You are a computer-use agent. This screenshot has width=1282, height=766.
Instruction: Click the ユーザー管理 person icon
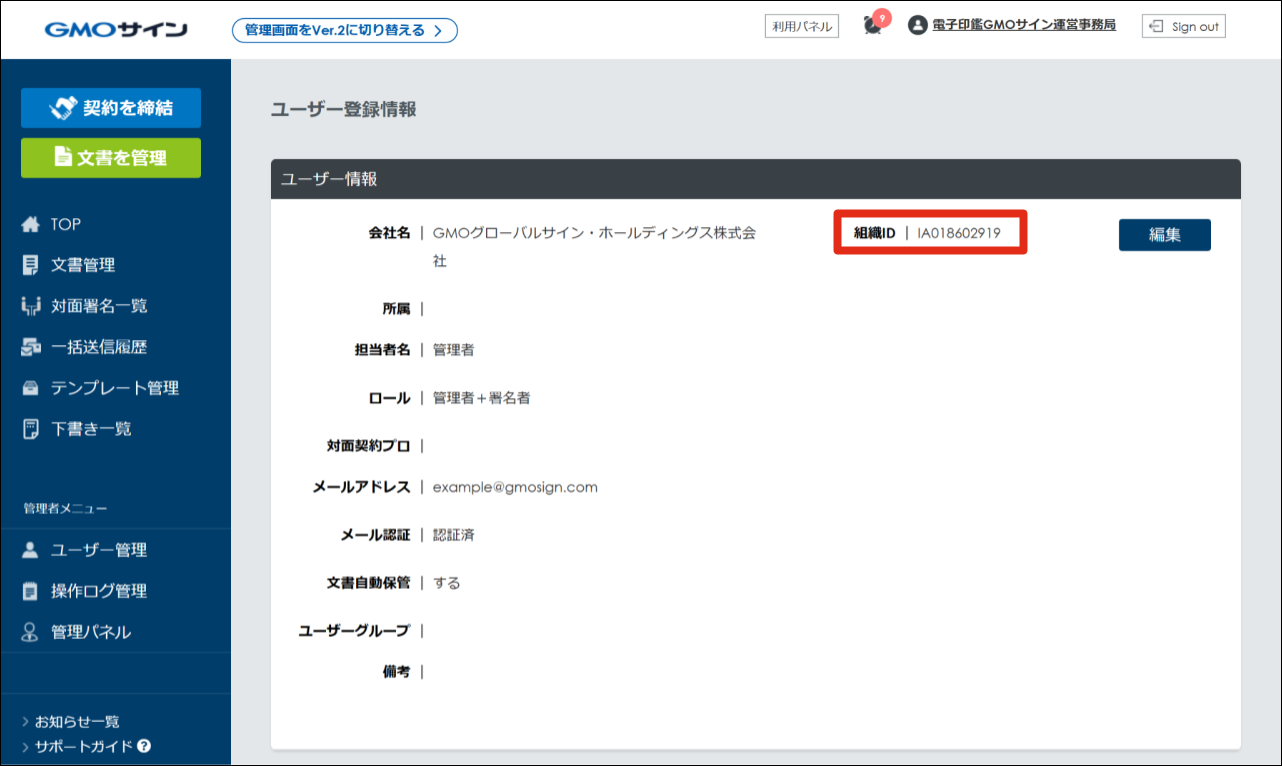[x=30, y=550]
